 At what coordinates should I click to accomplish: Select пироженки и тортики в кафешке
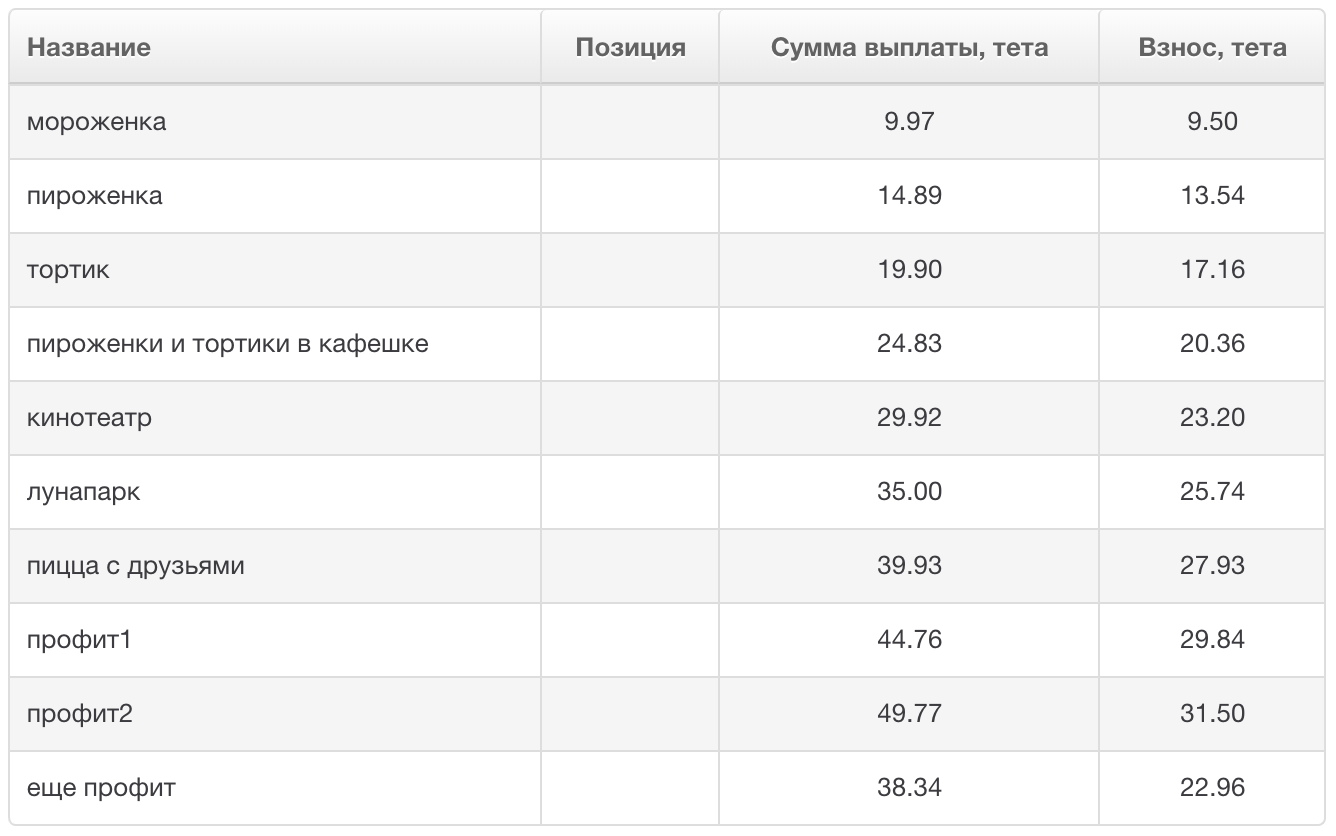[x=227, y=344]
